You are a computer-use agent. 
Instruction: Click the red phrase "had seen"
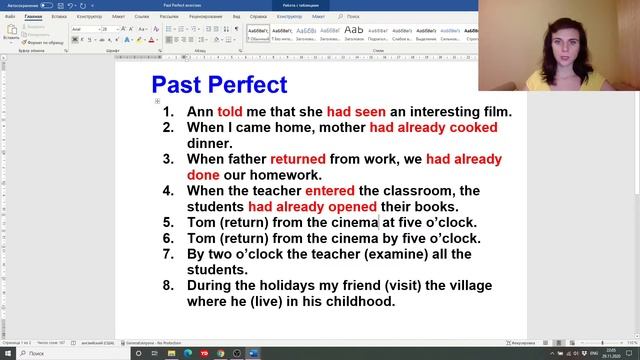click(356, 112)
